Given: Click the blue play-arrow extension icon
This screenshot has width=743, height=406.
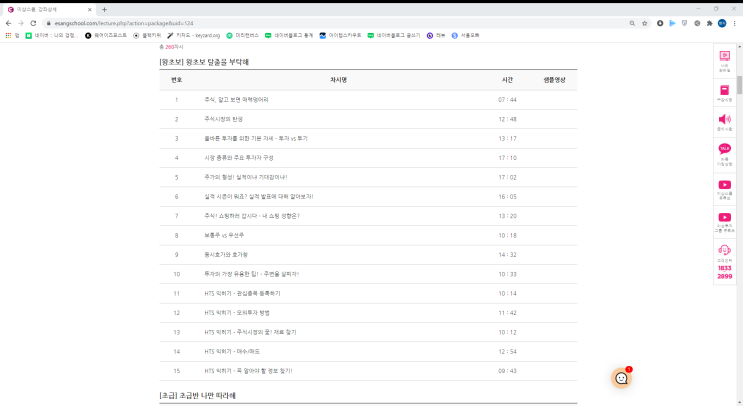Looking at the screenshot, I should coord(672,23).
